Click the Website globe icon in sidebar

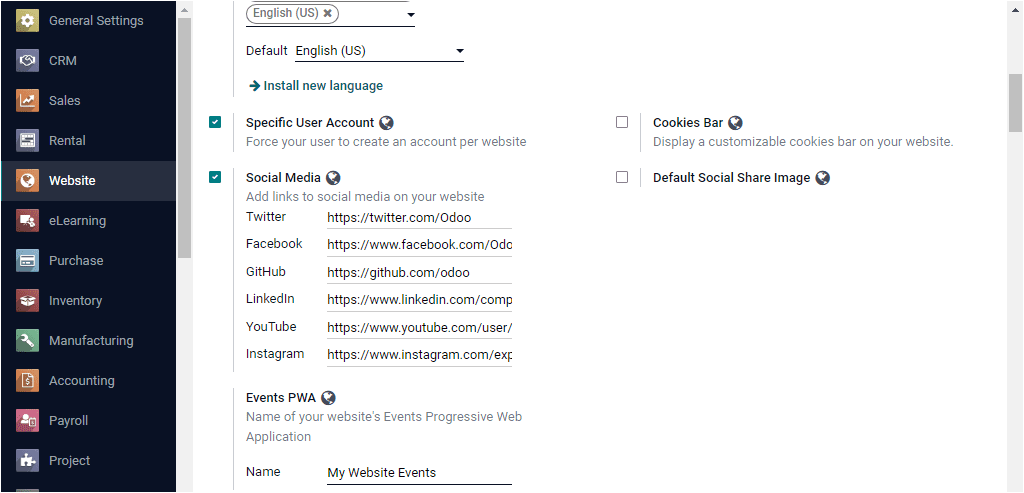(27, 181)
